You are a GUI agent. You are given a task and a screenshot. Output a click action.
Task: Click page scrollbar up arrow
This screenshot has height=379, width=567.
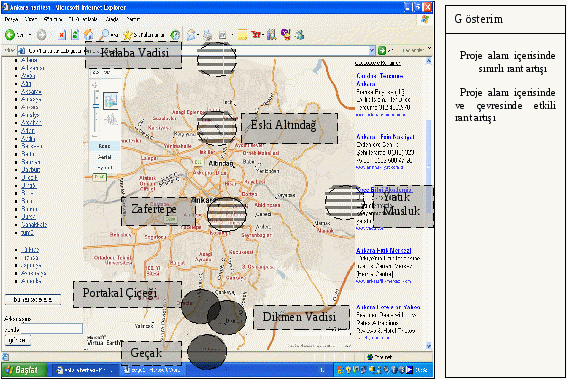click(429, 61)
